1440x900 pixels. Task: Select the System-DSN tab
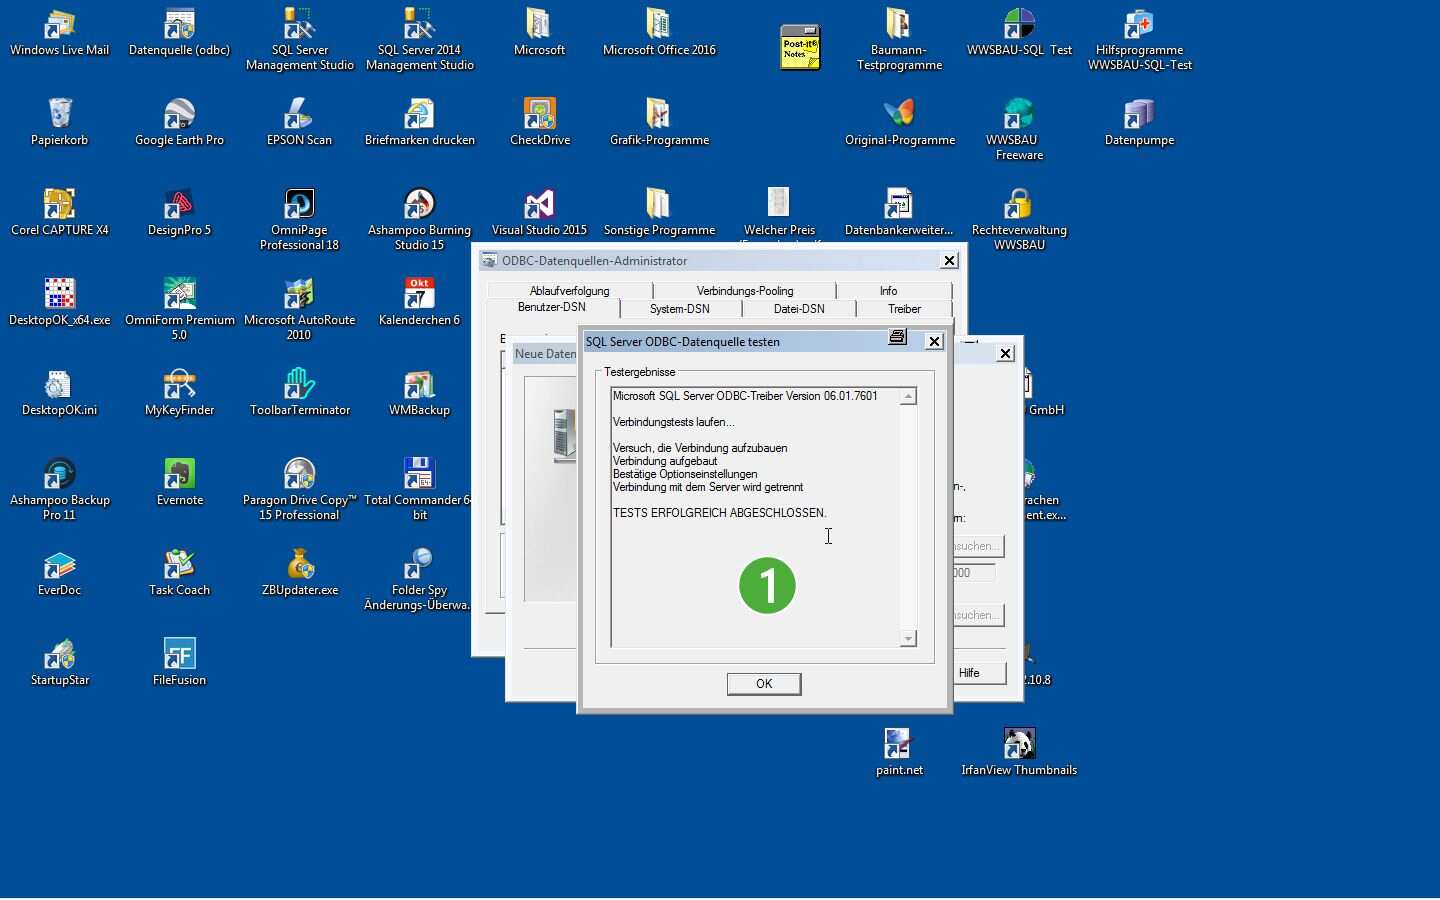click(x=680, y=310)
